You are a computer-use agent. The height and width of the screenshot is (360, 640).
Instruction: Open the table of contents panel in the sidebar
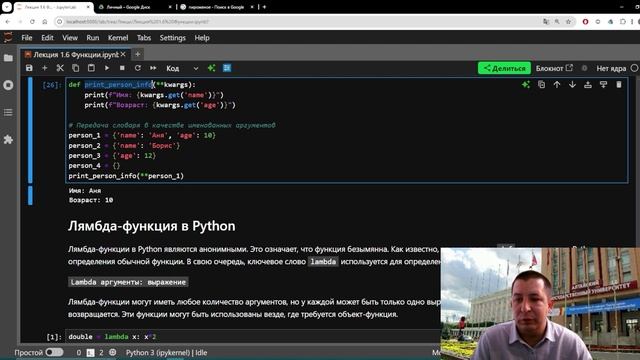point(8,112)
